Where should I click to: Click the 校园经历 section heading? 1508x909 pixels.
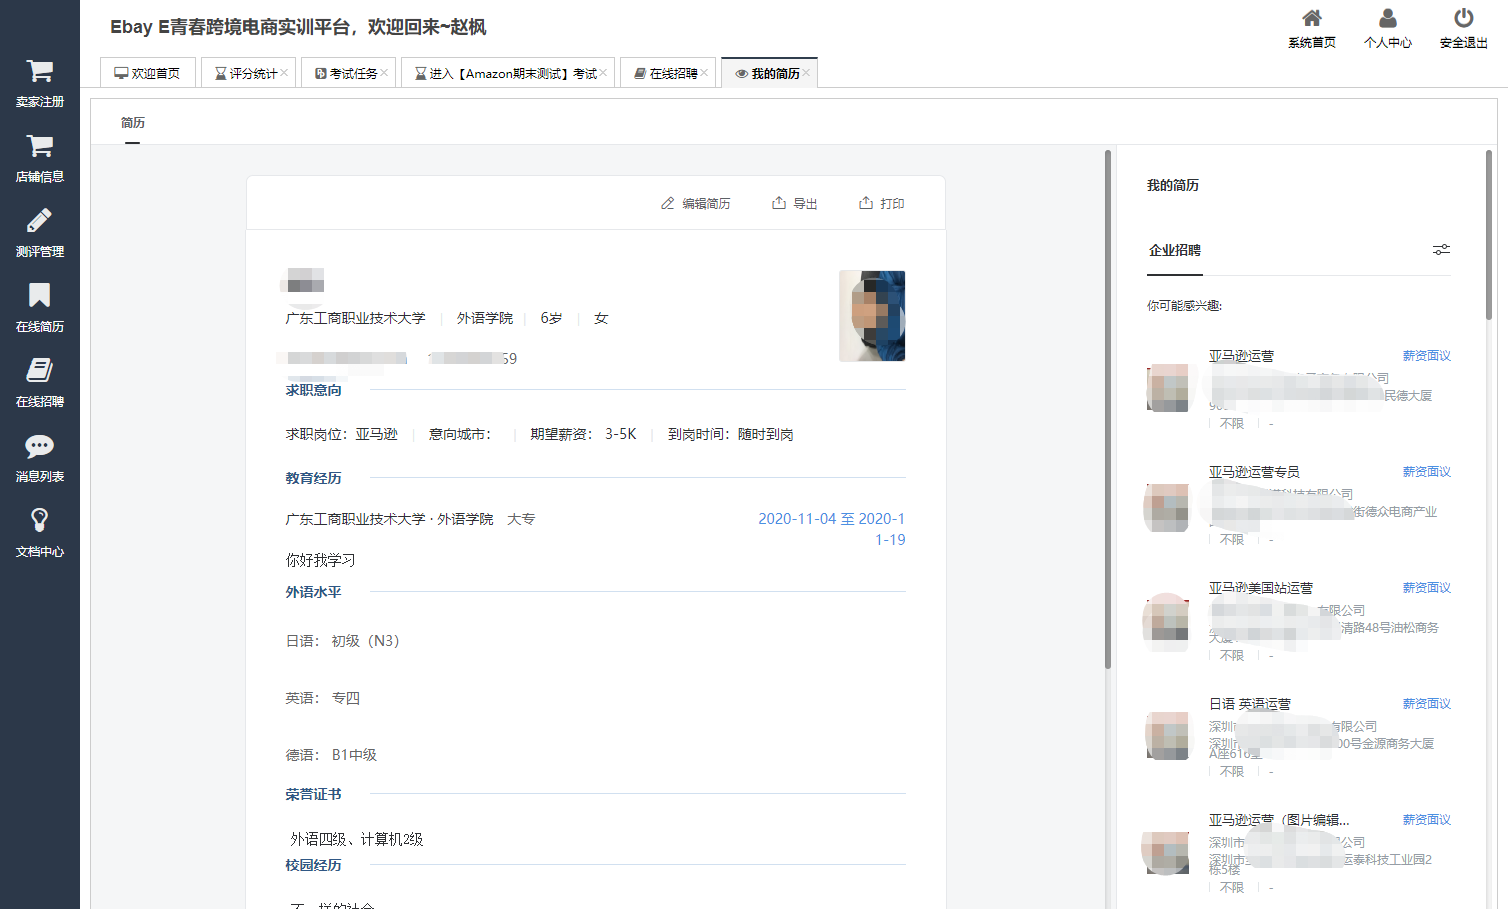click(314, 865)
